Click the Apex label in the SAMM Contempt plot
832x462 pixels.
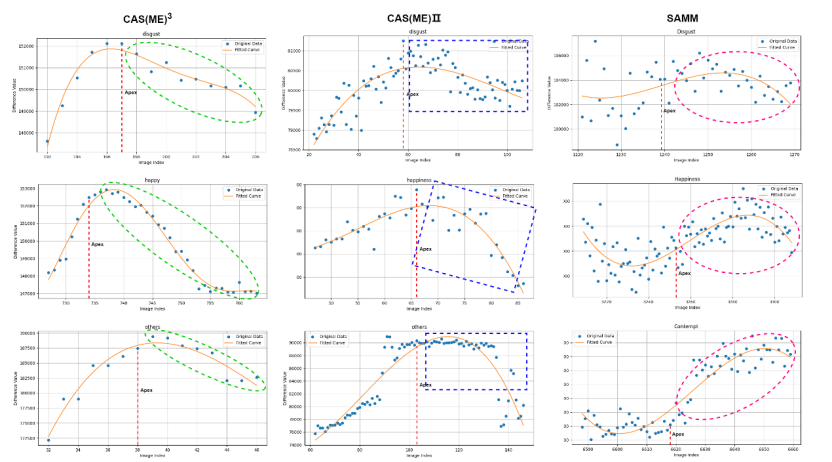pos(679,434)
